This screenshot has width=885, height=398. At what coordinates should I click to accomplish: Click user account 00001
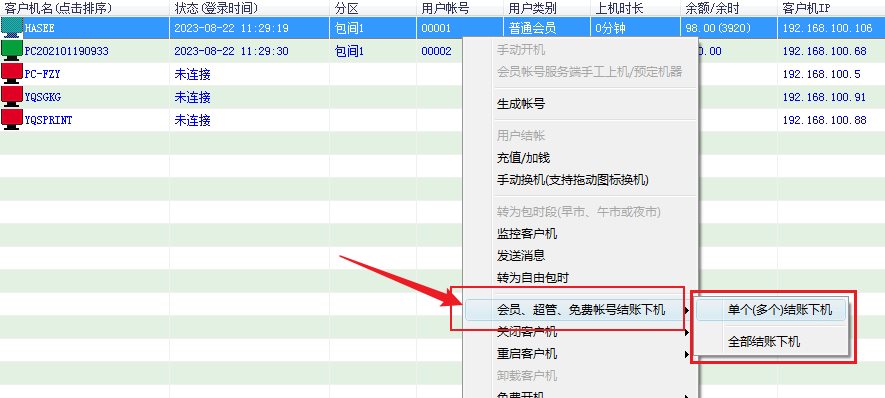pyautogui.click(x=436, y=28)
